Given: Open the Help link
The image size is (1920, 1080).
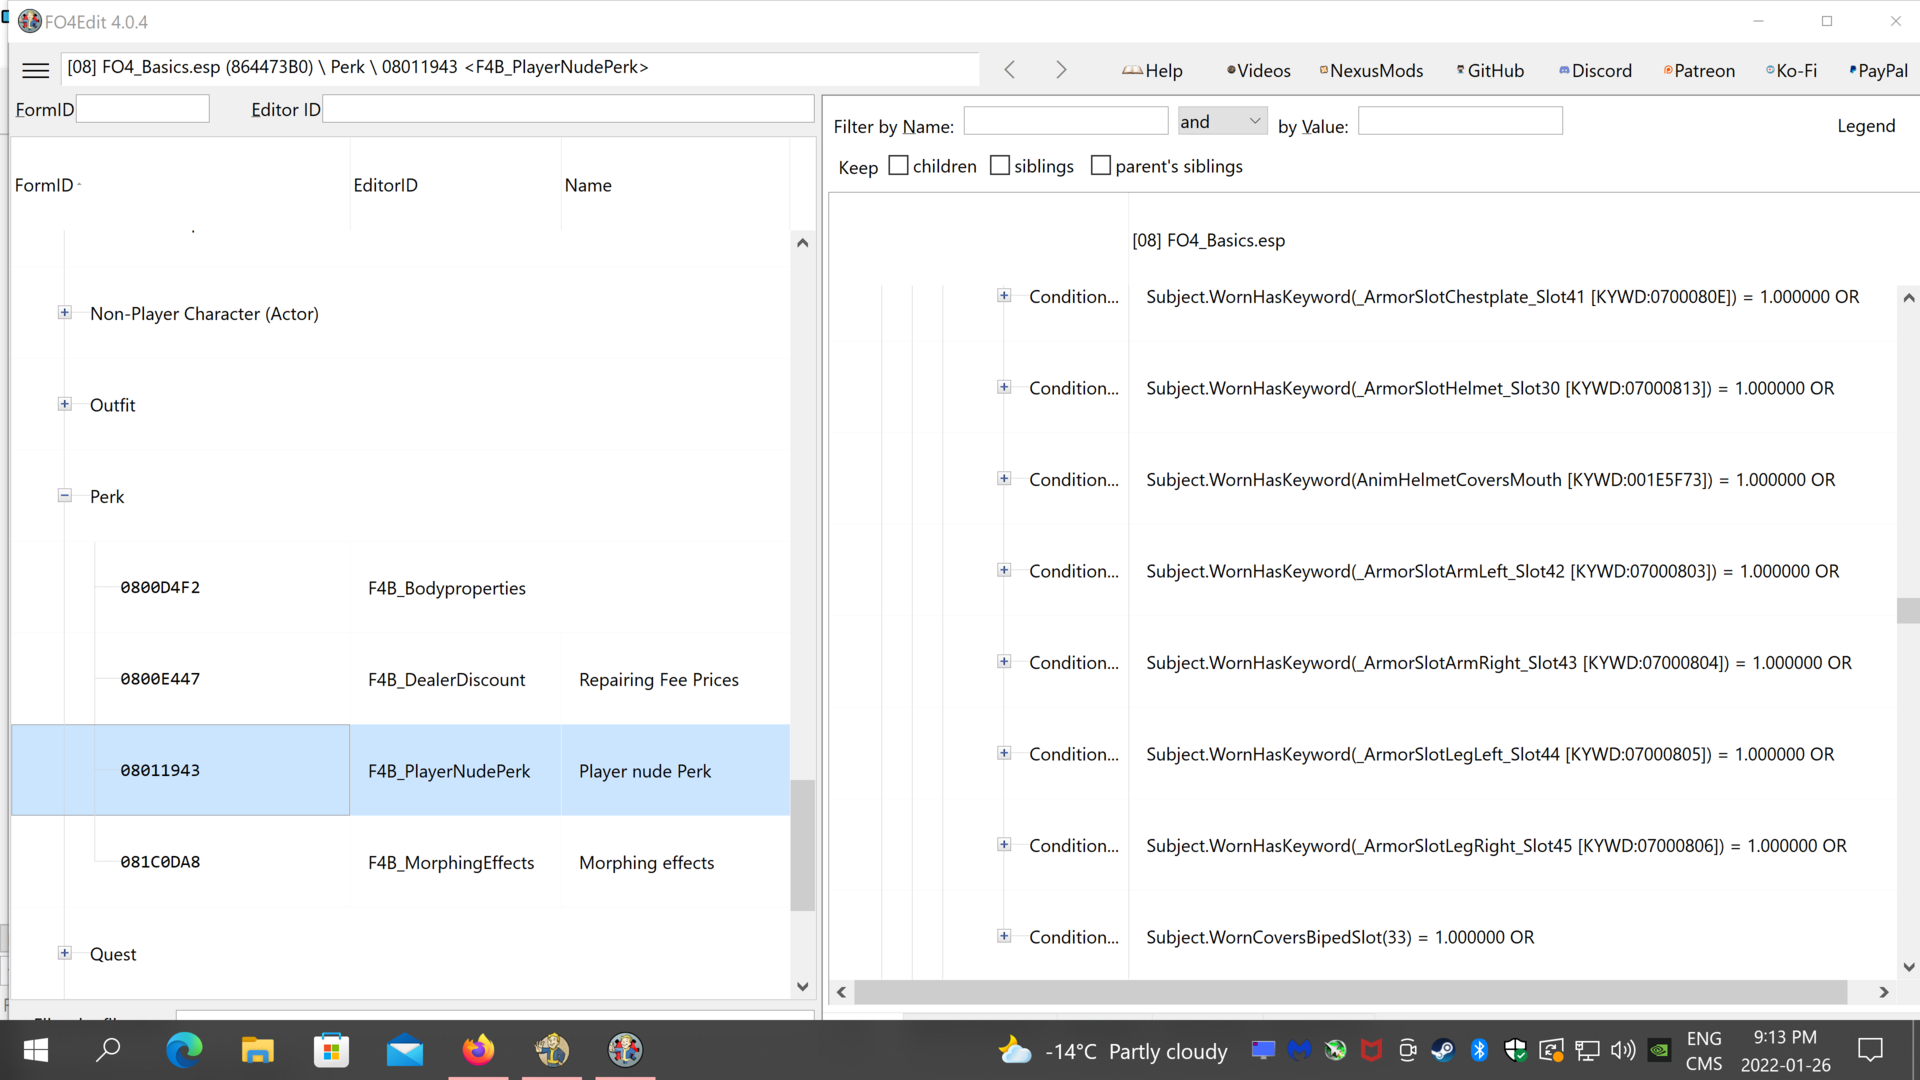Looking at the screenshot, I should [1152, 71].
